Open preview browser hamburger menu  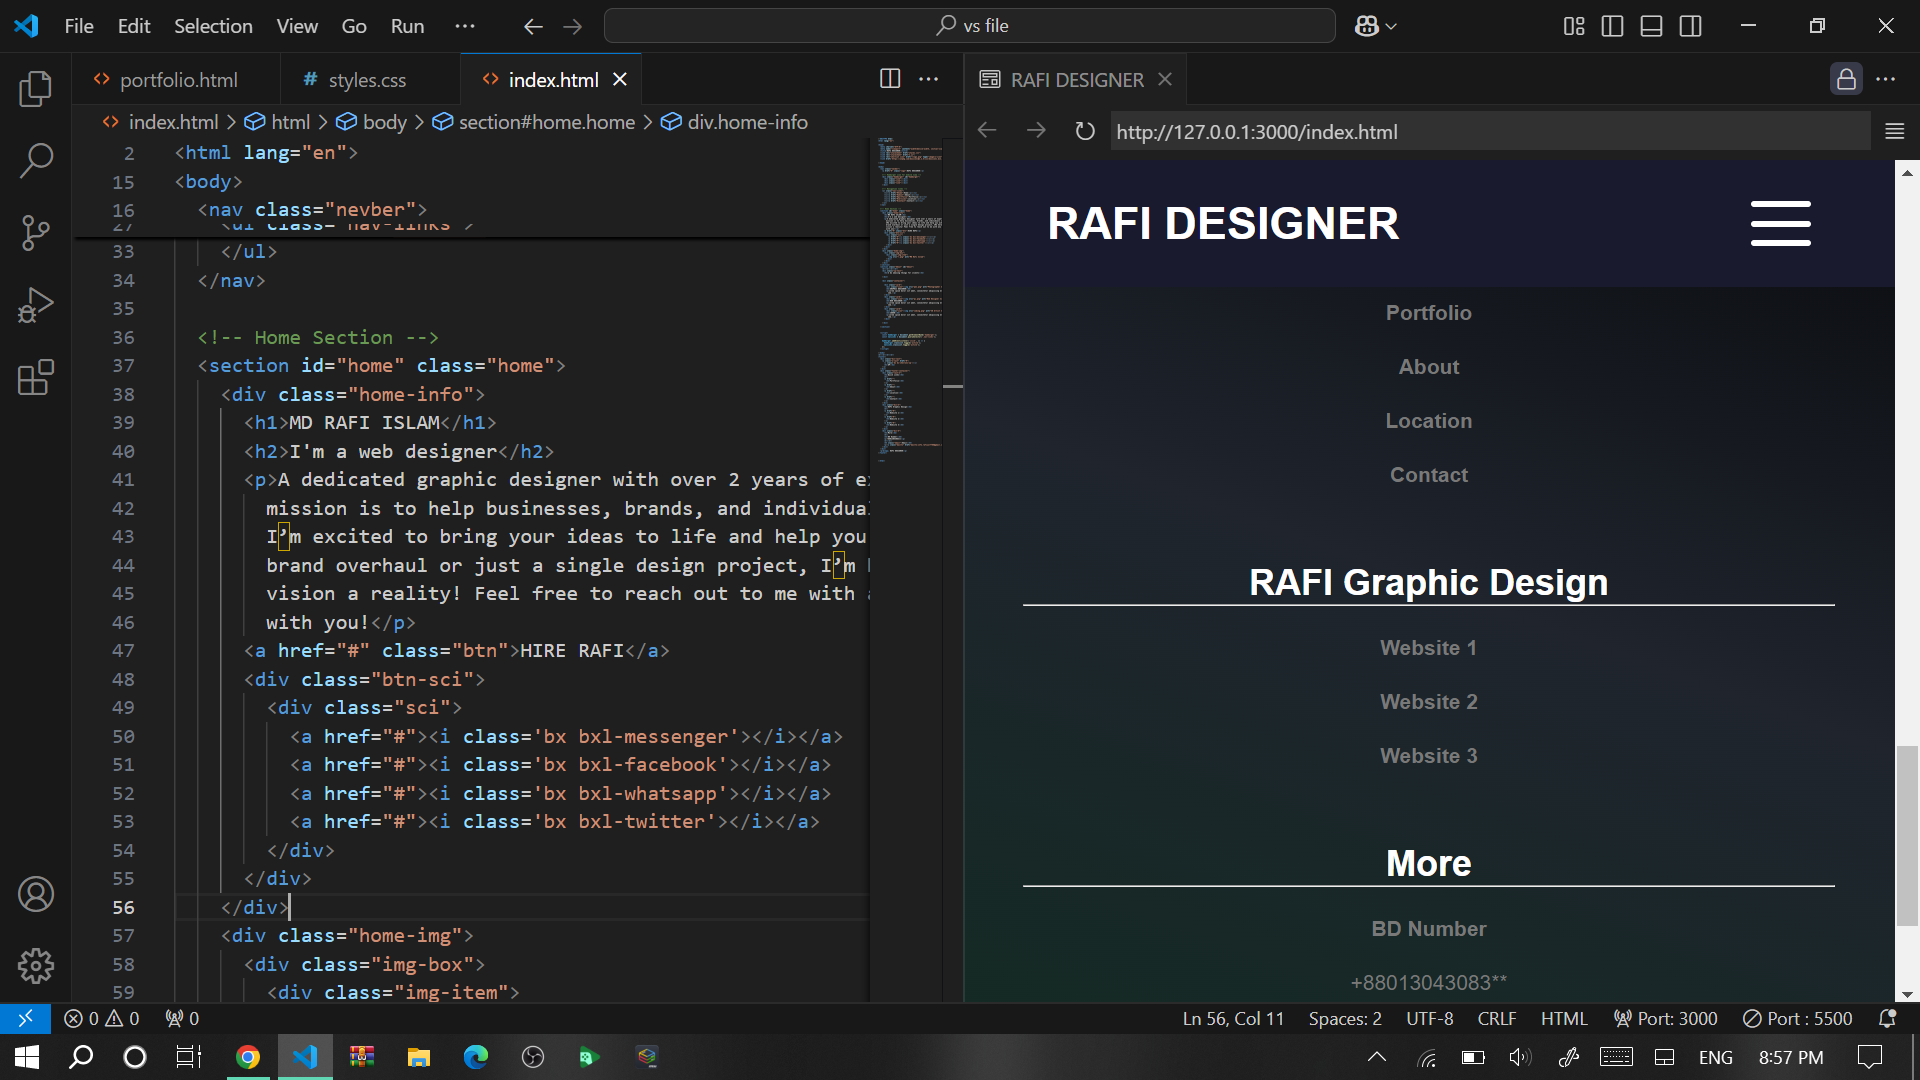(1894, 131)
